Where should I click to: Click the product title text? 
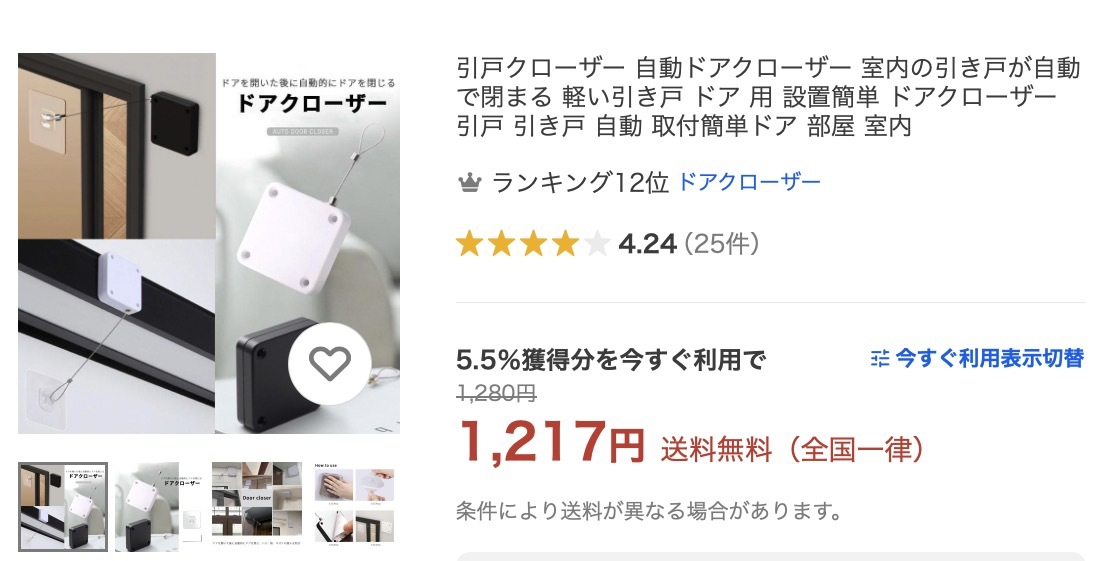768,97
